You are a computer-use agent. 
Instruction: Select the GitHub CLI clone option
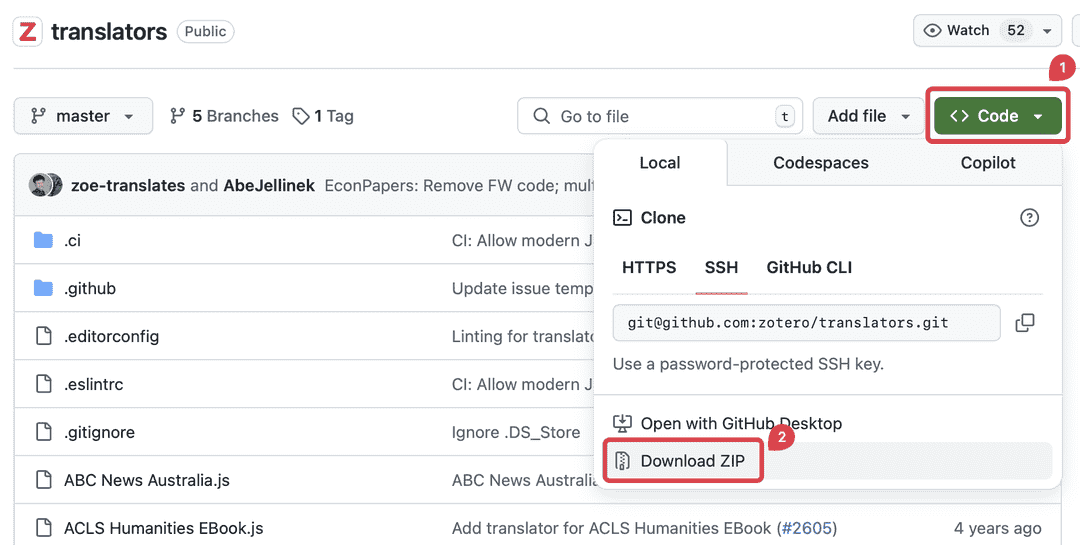[x=809, y=268]
